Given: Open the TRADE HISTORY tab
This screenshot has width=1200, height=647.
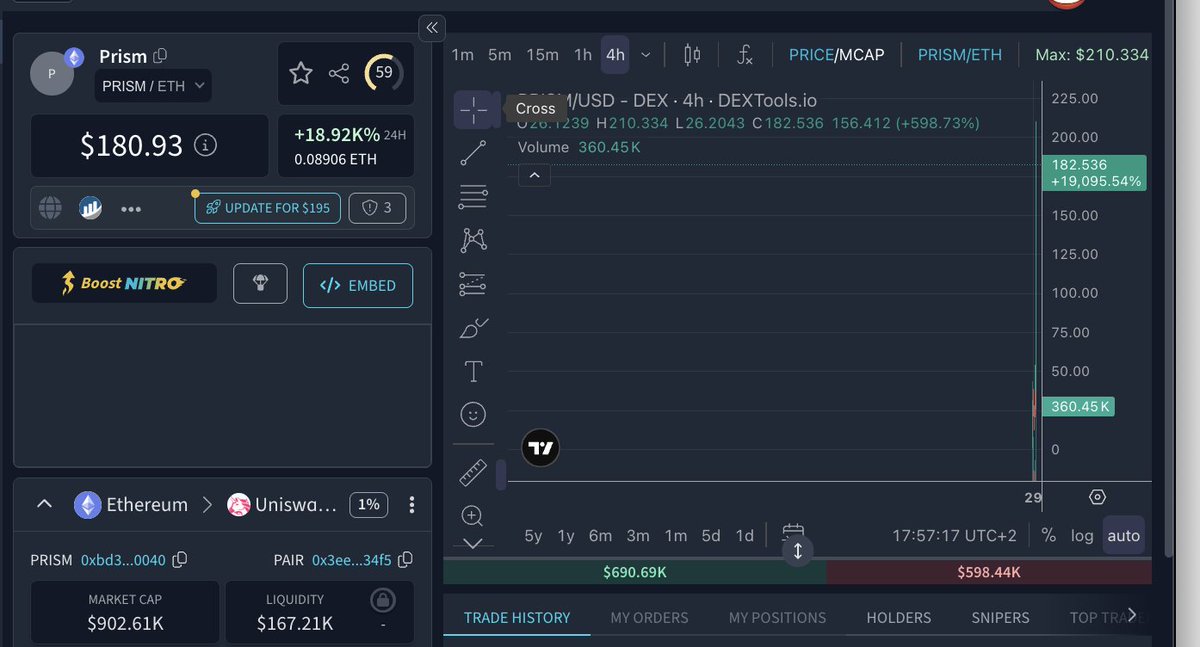Looking at the screenshot, I should click(517, 618).
